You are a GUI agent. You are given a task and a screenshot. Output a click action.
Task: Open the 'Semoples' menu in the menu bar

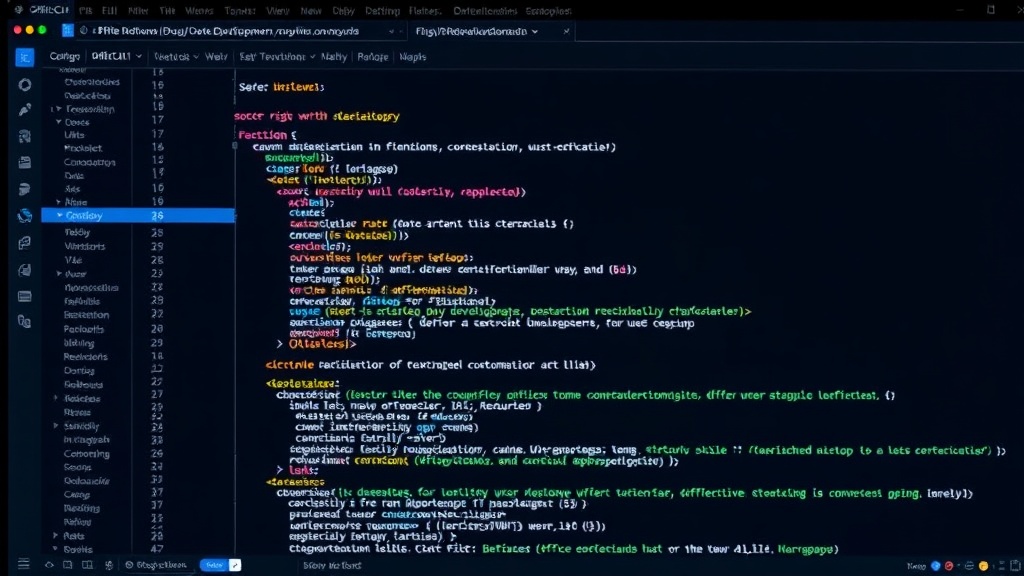click(x=548, y=10)
